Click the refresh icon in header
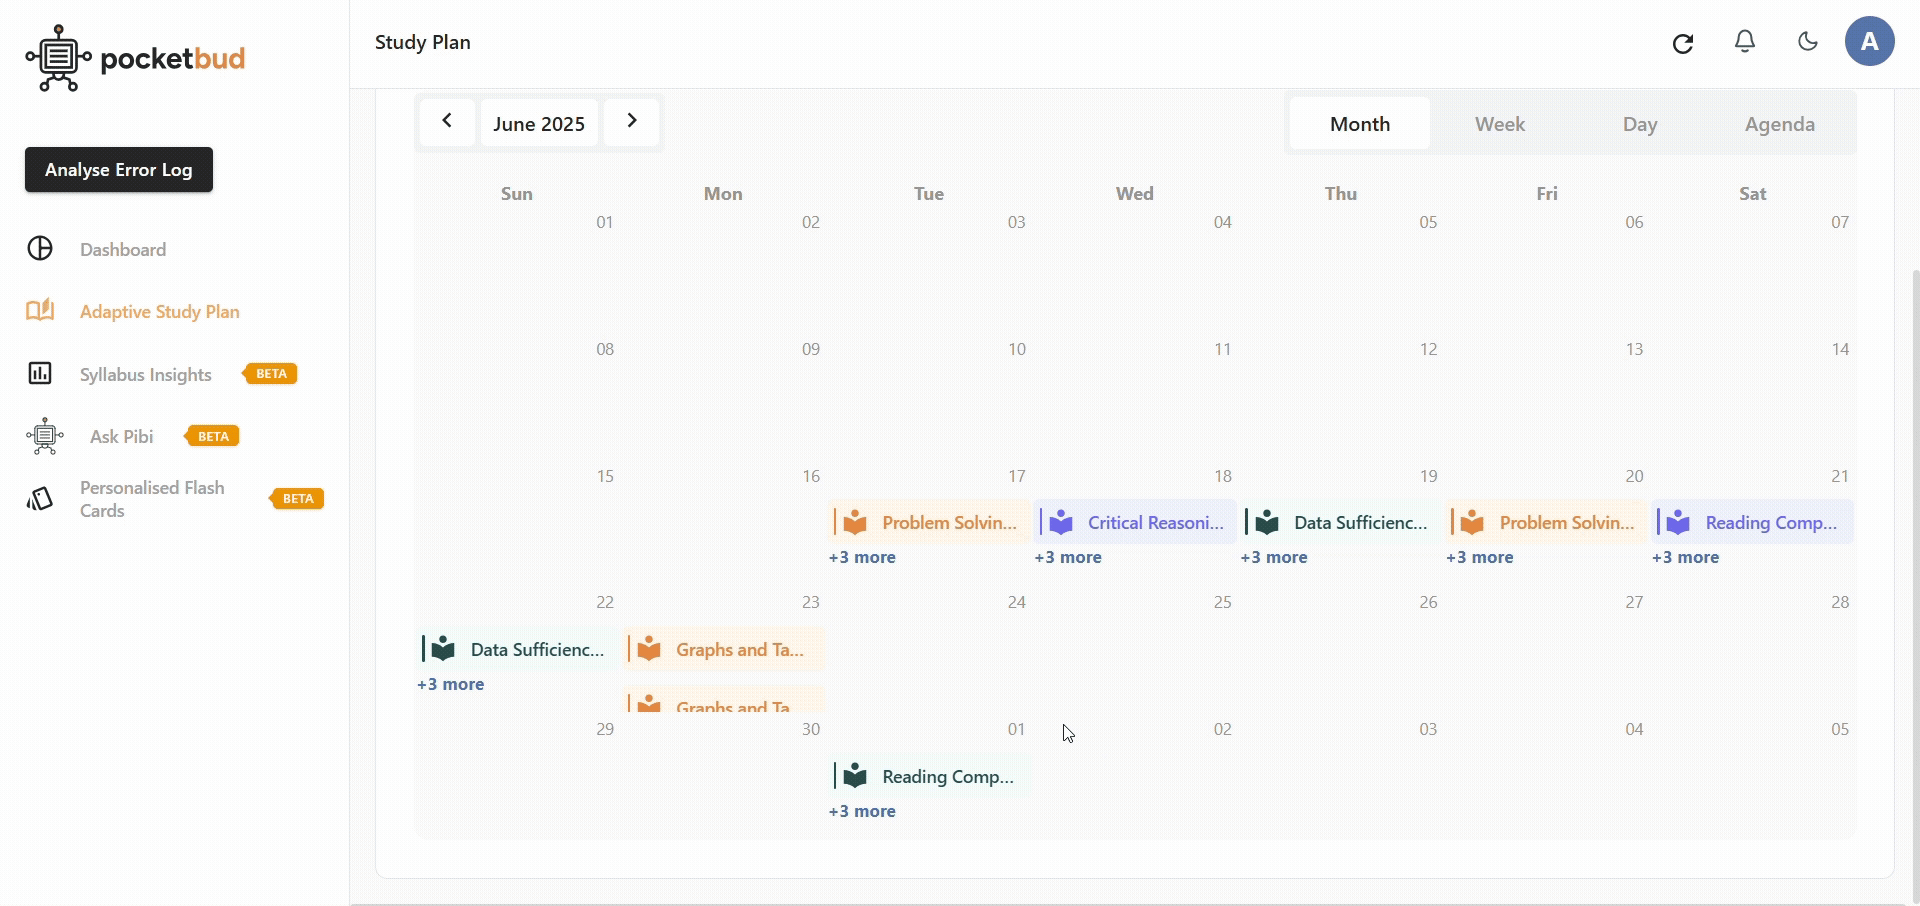Viewport: 1920px width, 906px height. point(1683,43)
